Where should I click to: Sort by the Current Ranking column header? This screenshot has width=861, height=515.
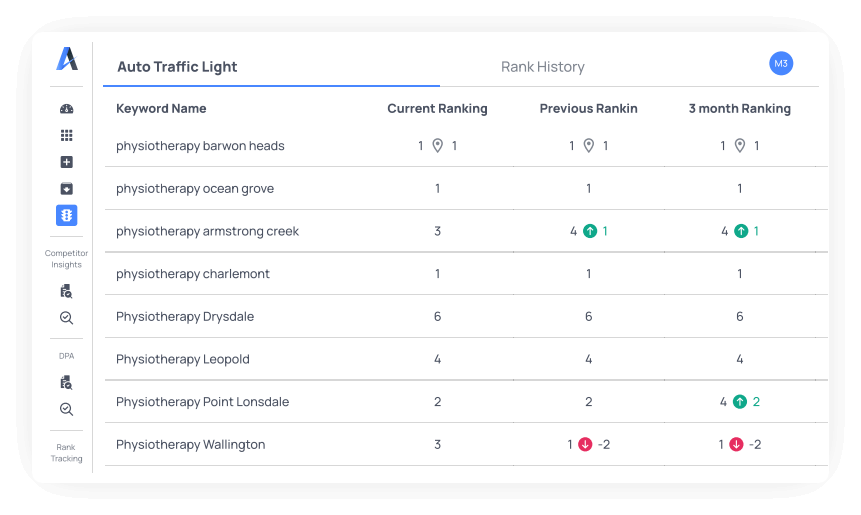(x=437, y=109)
